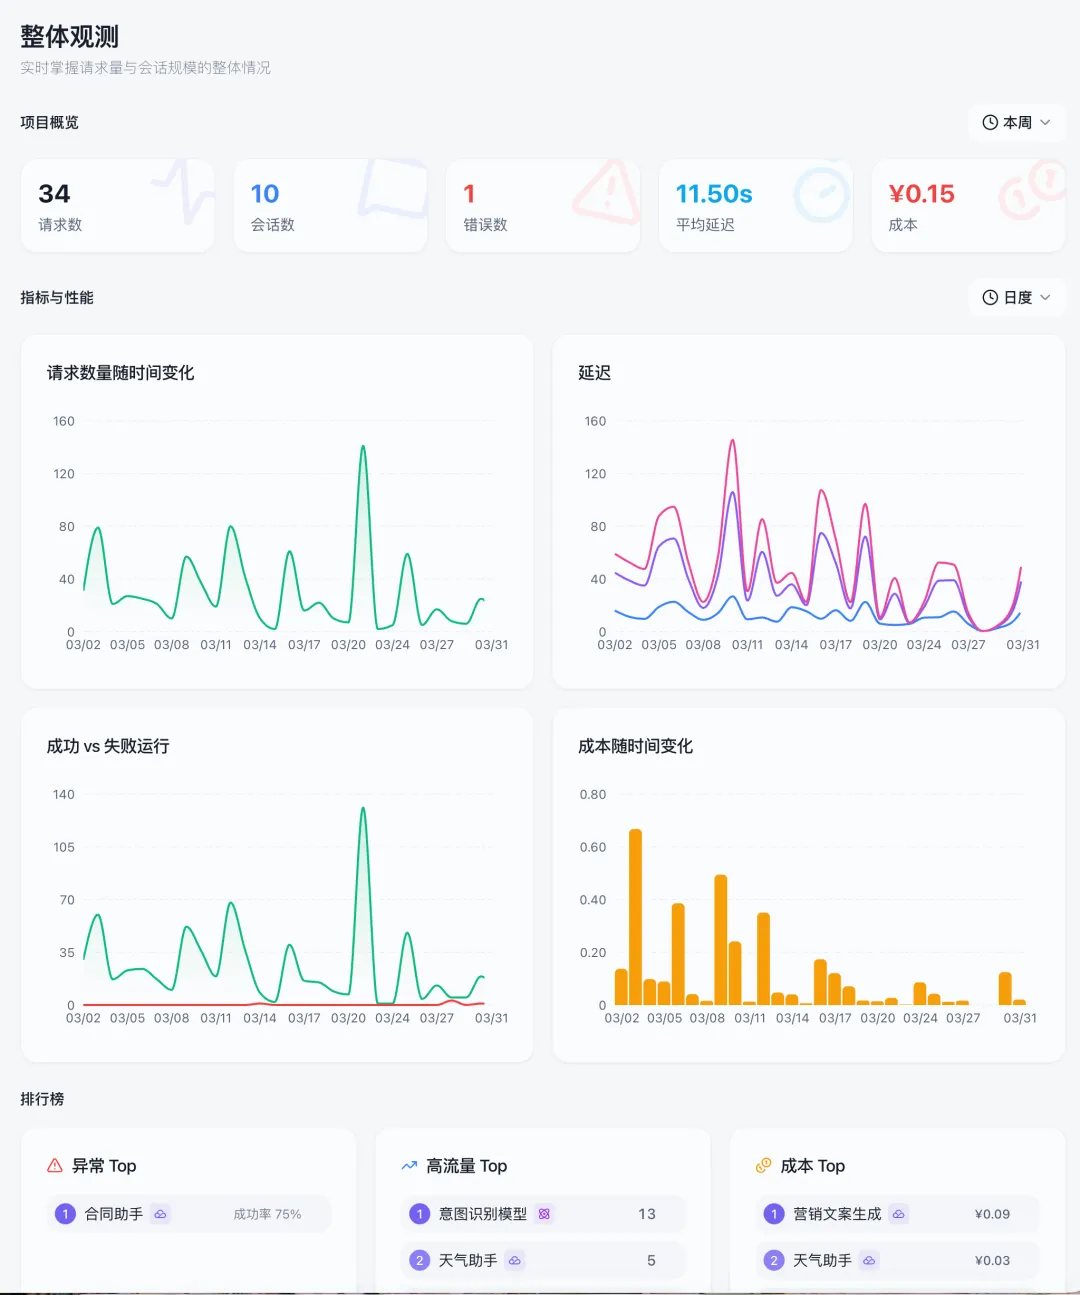Image resolution: width=1080 pixels, height=1295 pixels.
Task: Click the clock icon in the 本周 filter
Action: tap(989, 122)
